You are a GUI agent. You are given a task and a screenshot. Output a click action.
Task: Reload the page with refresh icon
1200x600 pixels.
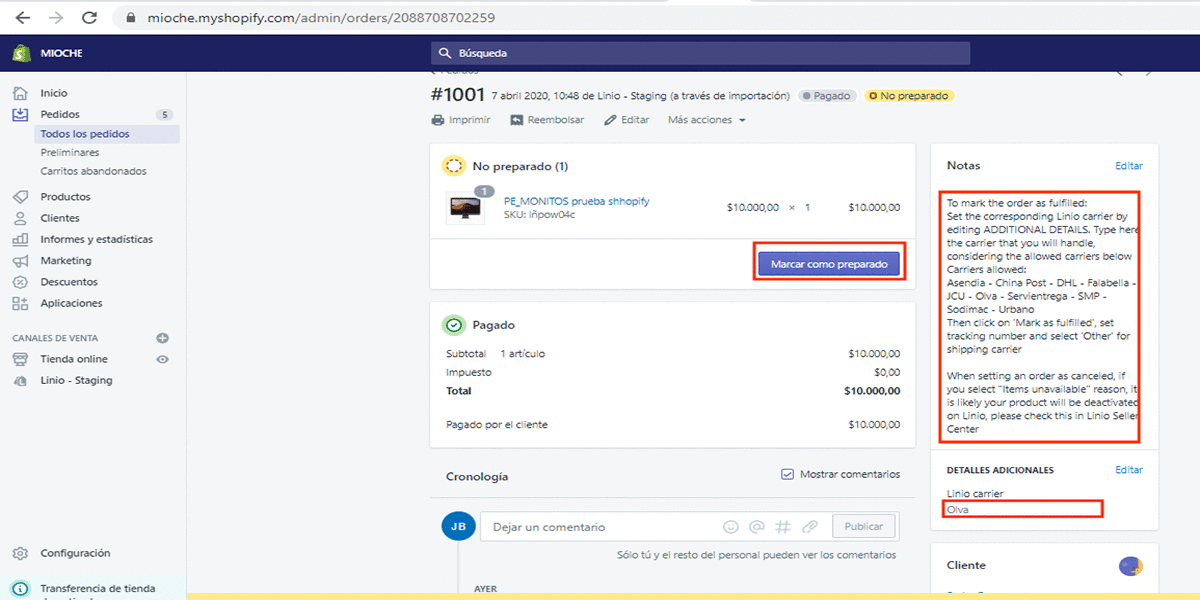point(90,18)
